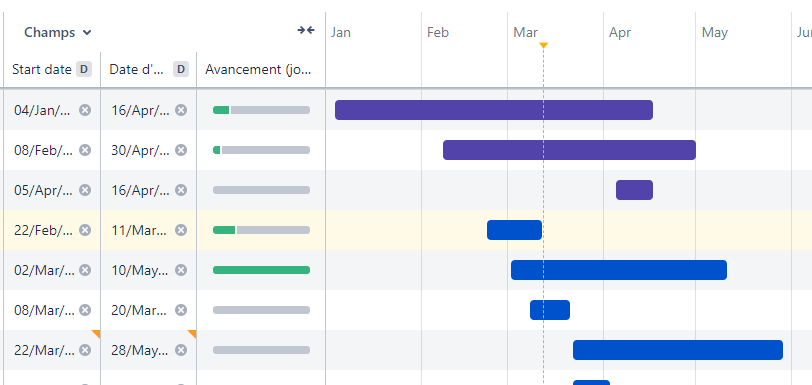Select blue timeline bar ending 28/May
The image size is (812, 385).
[678, 350]
